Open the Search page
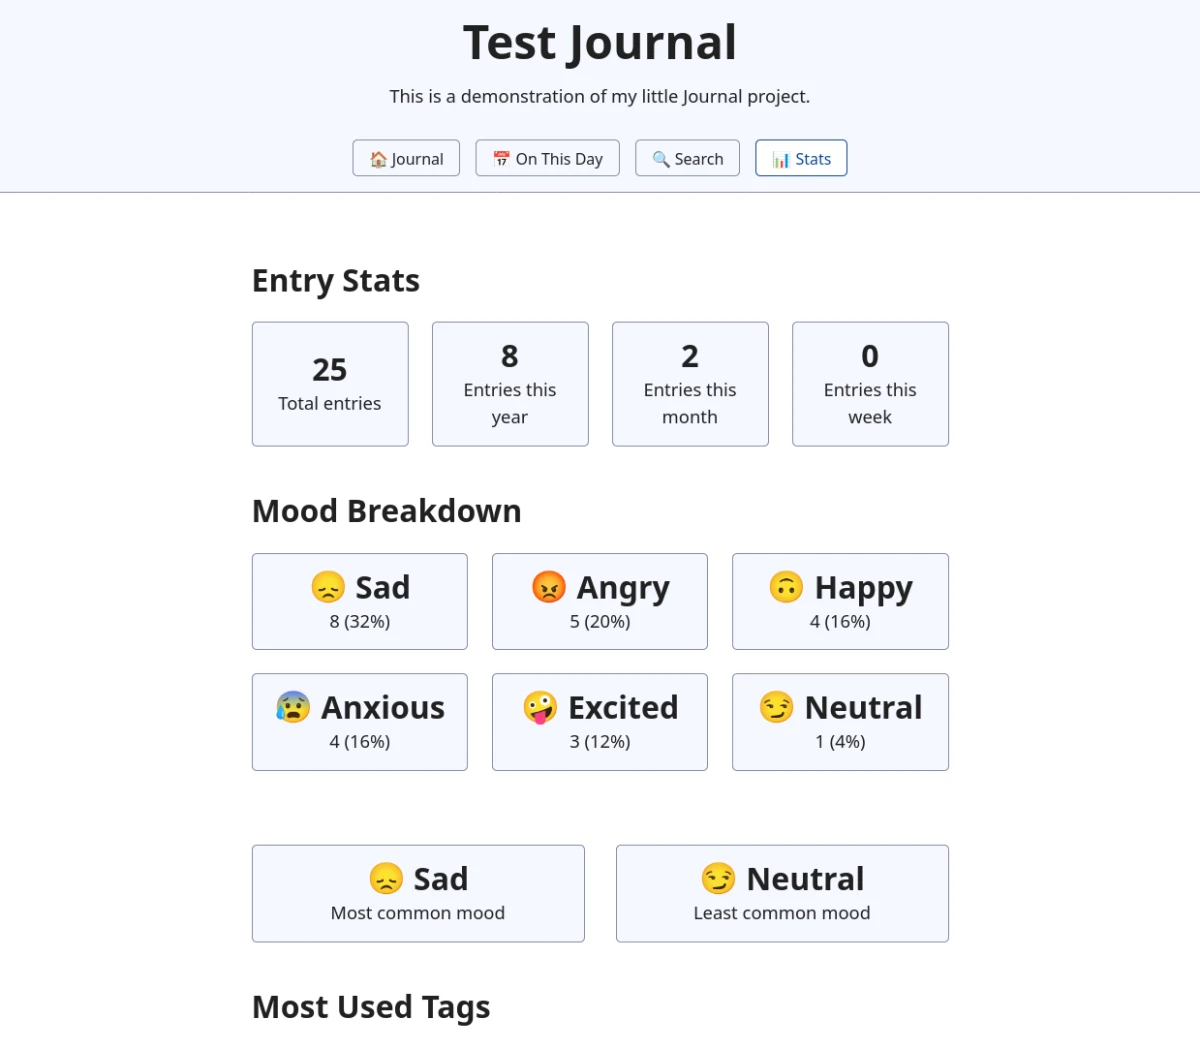This screenshot has height=1050, width=1200. point(687,158)
